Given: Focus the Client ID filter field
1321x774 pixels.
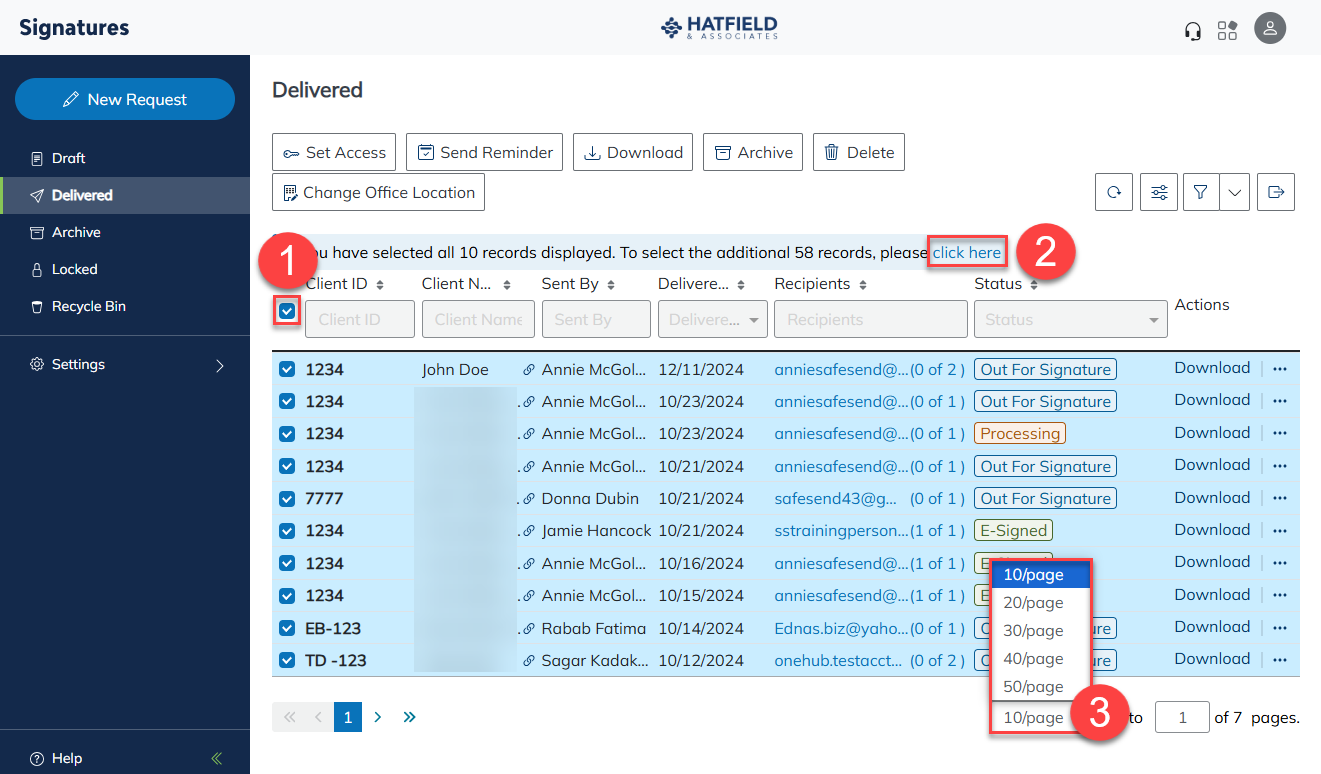Looking at the screenshot, I should pos(360,319).
